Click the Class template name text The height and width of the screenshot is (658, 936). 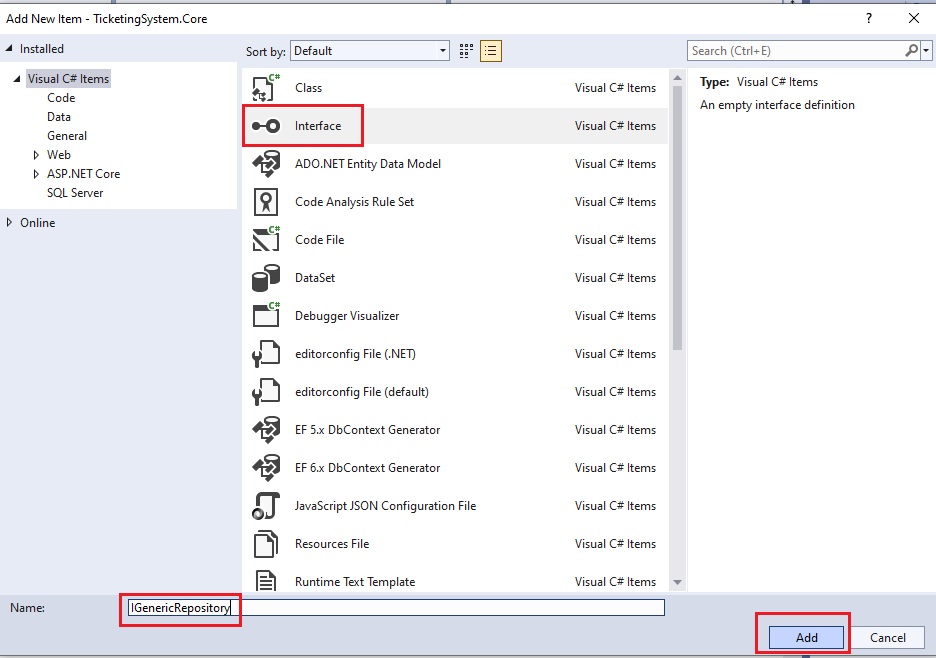tap(308, 88)
